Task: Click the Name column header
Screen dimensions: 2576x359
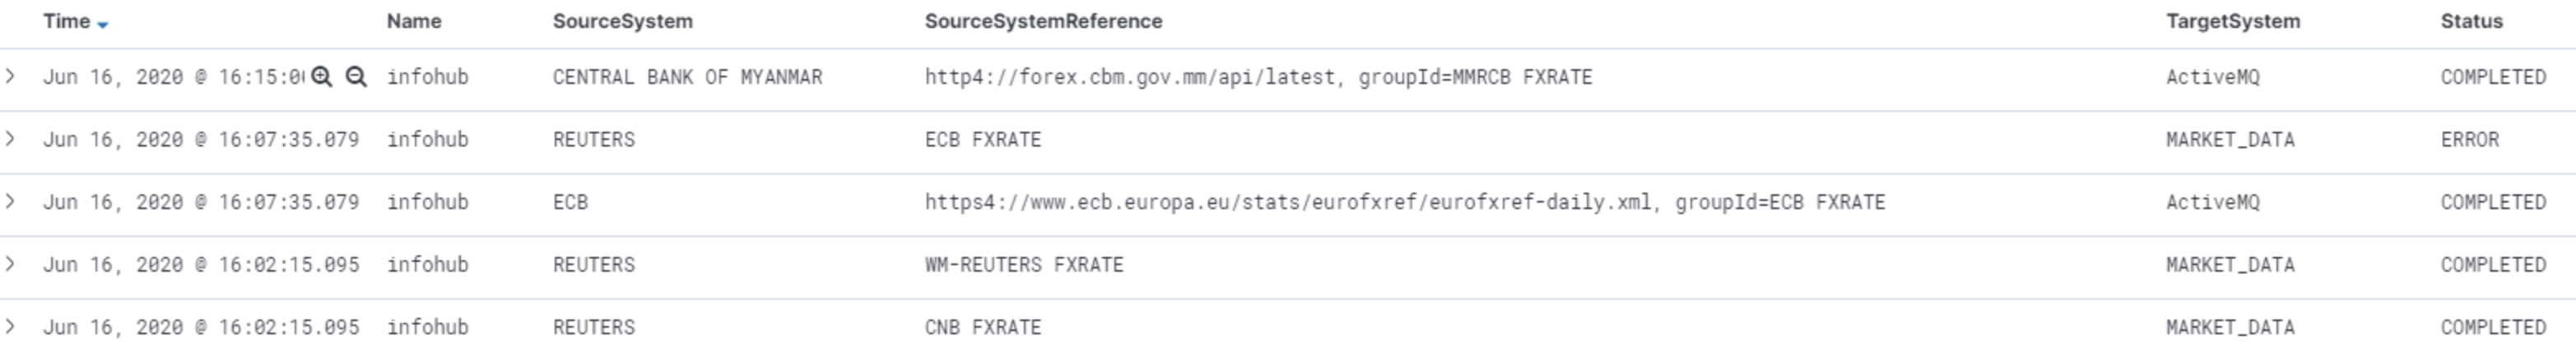Action: coord(414,21)
